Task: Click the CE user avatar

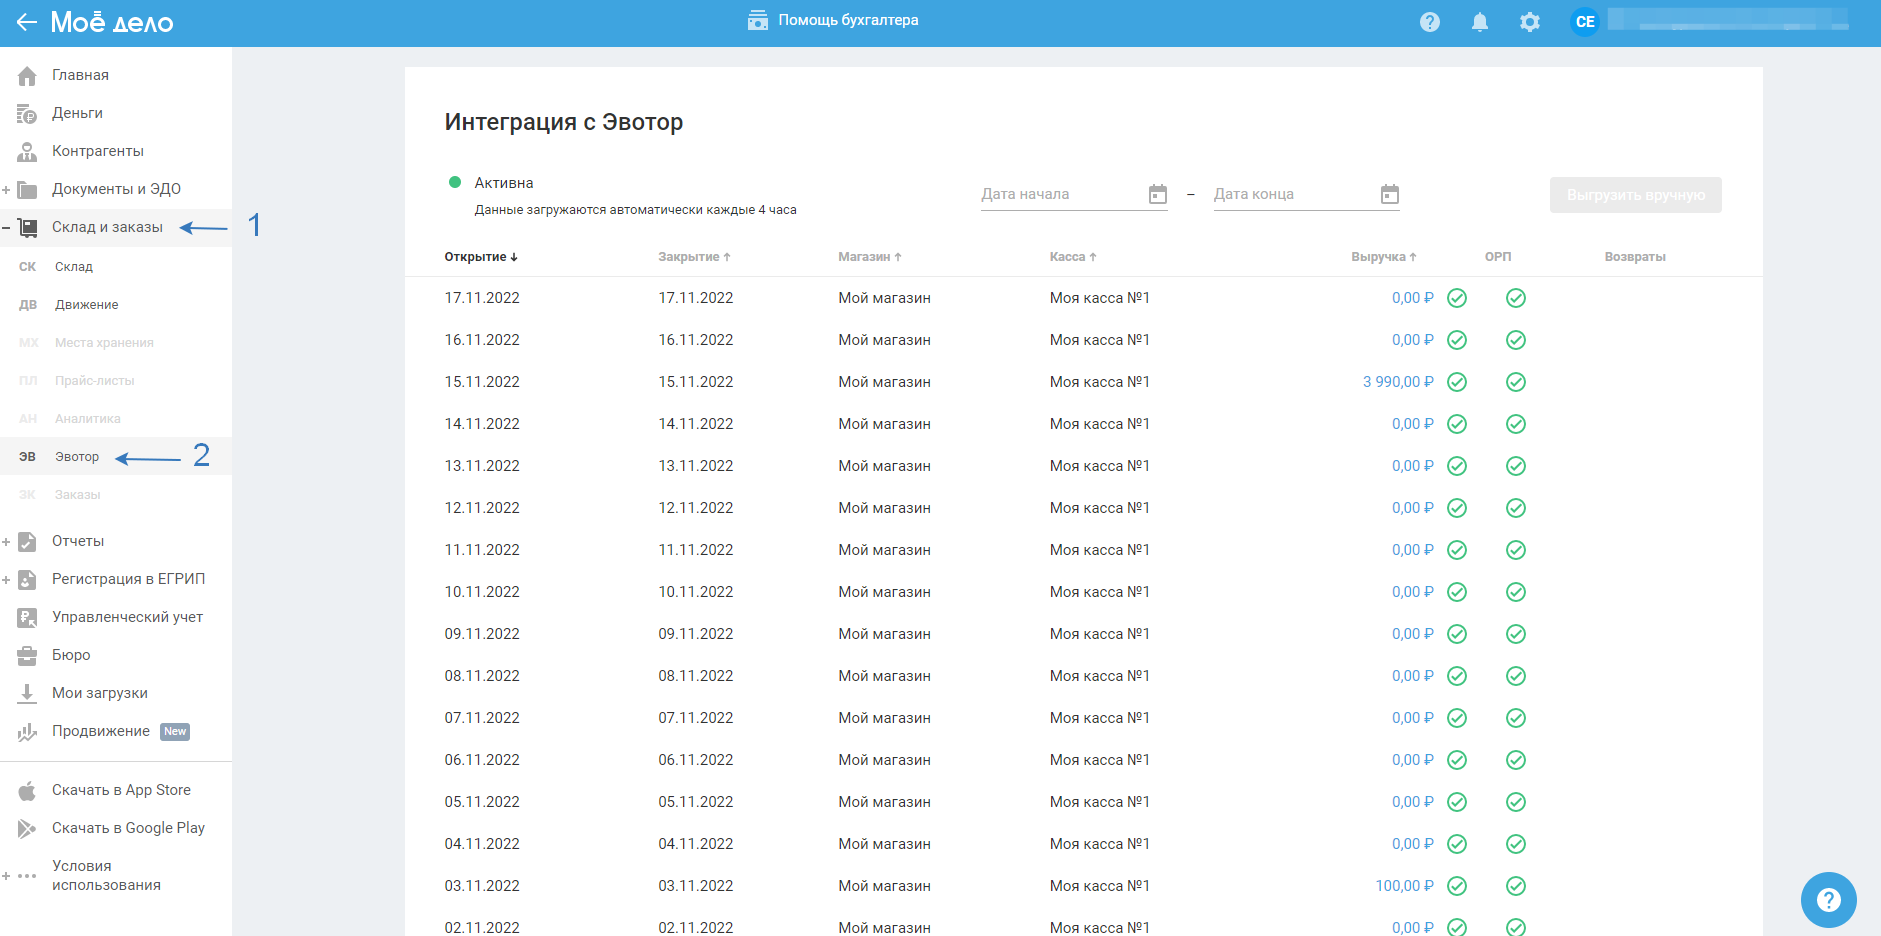Action: [x=1584, y=22]
